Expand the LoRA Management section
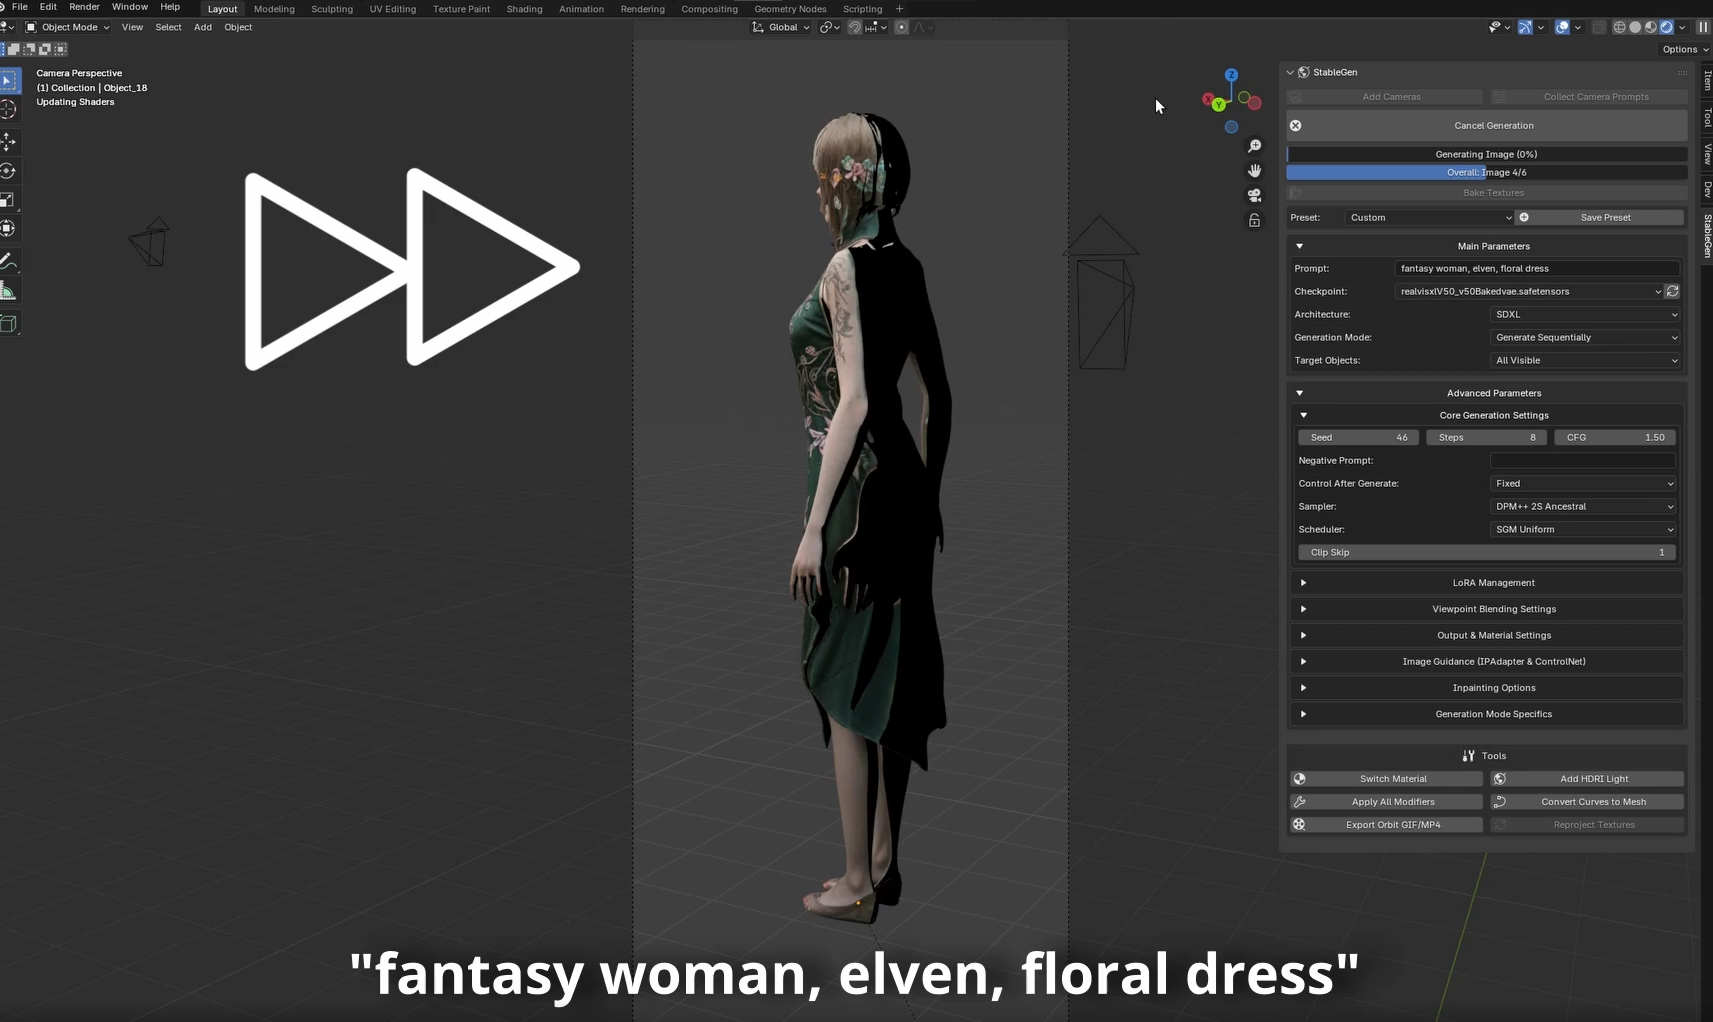The width and height of the screenshot is (1713, 1022). coord(1488,583)
